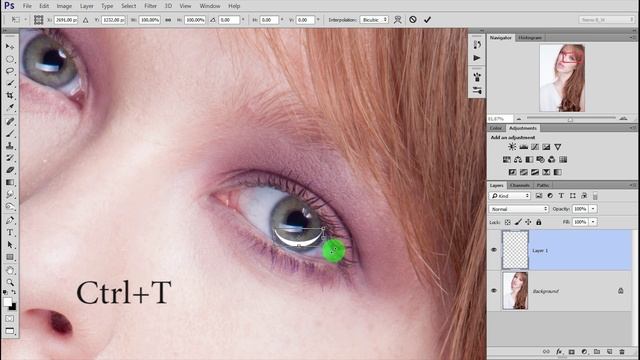Open the layer Kind filter dropdown
Screen dimensions: 640x360
click(x=509, y=196)
